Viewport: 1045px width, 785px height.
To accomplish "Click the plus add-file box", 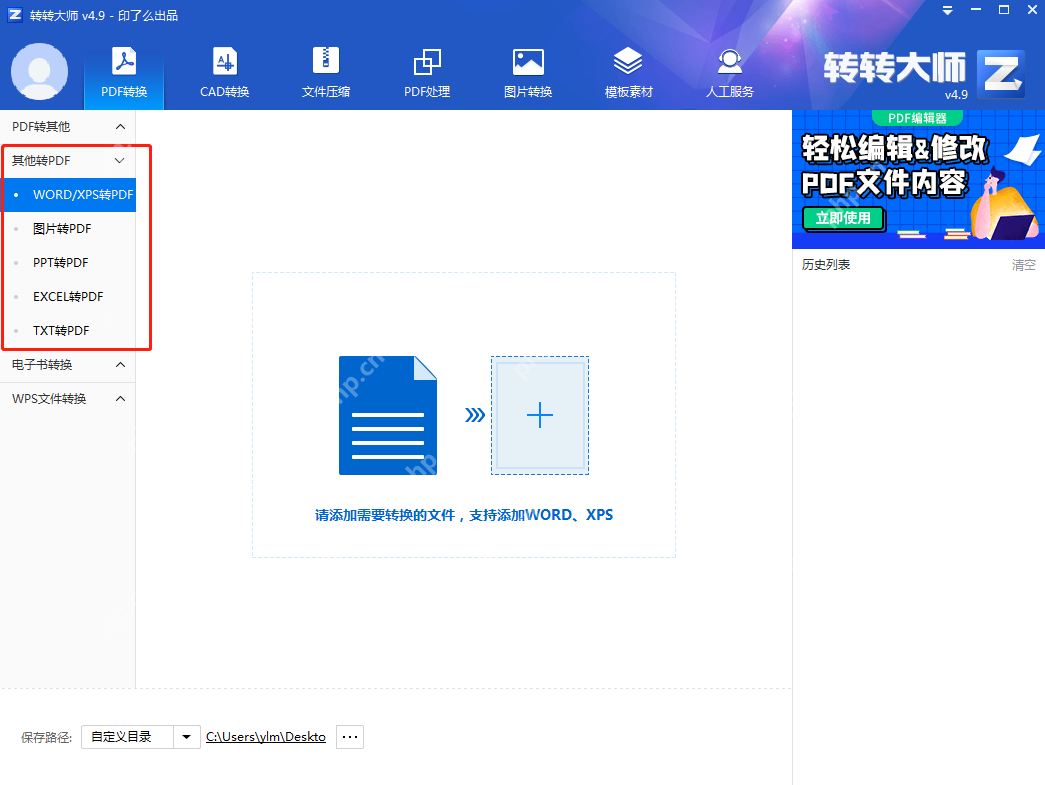I will click(x=540, y=415).
